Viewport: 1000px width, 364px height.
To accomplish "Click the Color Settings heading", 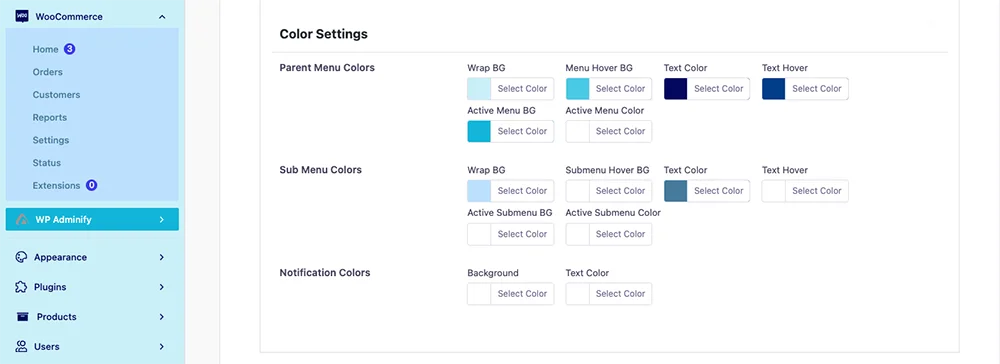I will click(x=323, y=34).
